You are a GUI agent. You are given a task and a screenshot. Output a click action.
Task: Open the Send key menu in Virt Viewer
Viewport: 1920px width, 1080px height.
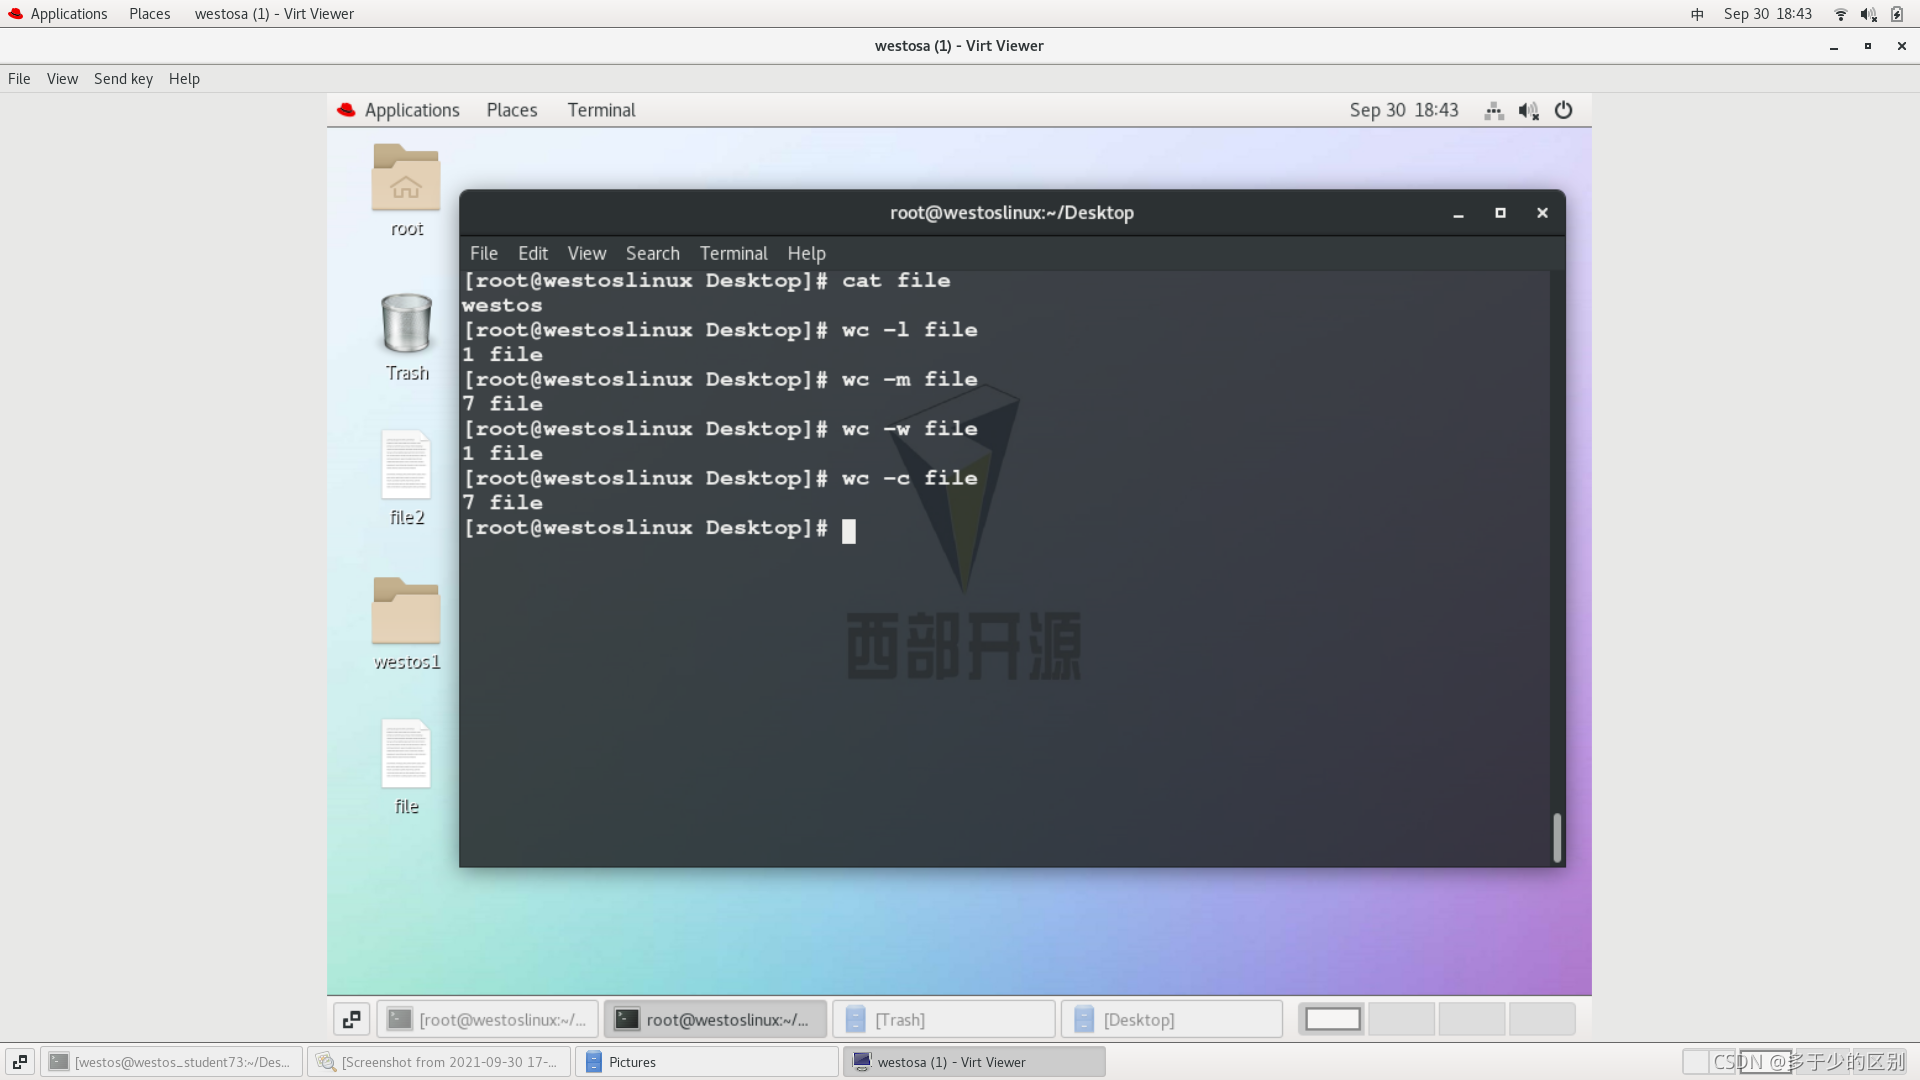[x=123, y=79]
